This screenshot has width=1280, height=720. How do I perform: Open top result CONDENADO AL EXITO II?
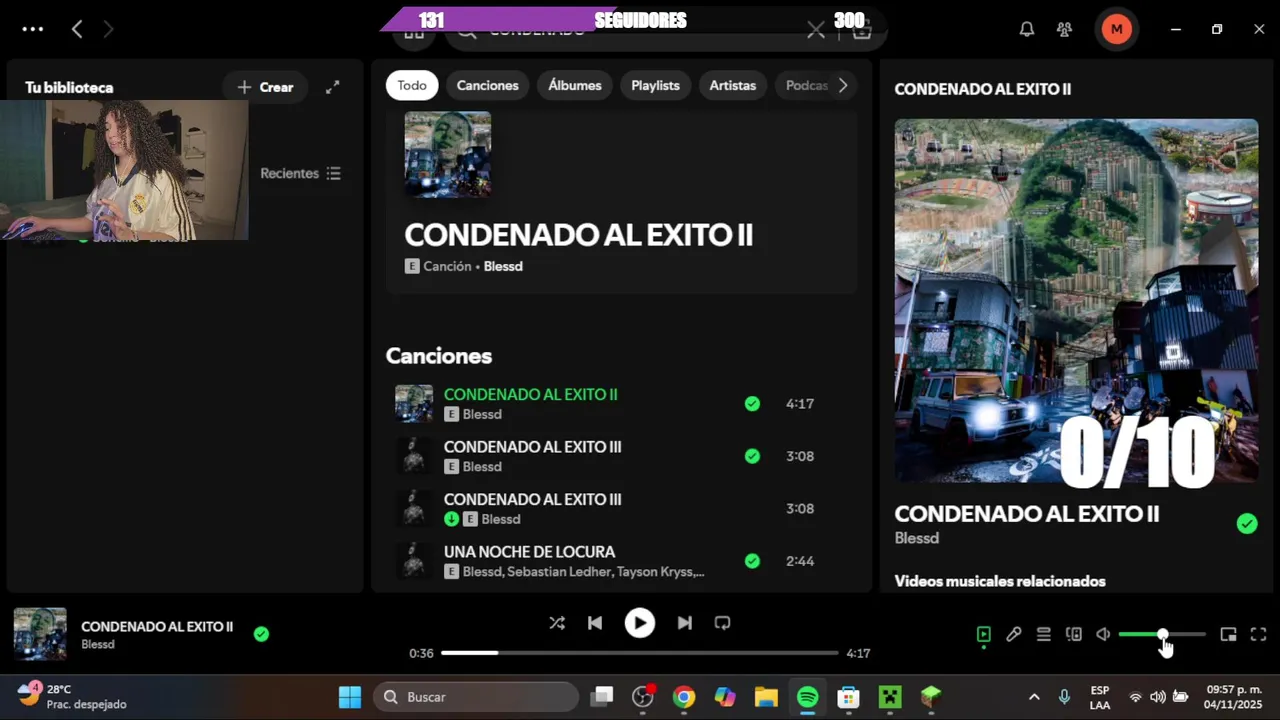(x=578, y=235)
